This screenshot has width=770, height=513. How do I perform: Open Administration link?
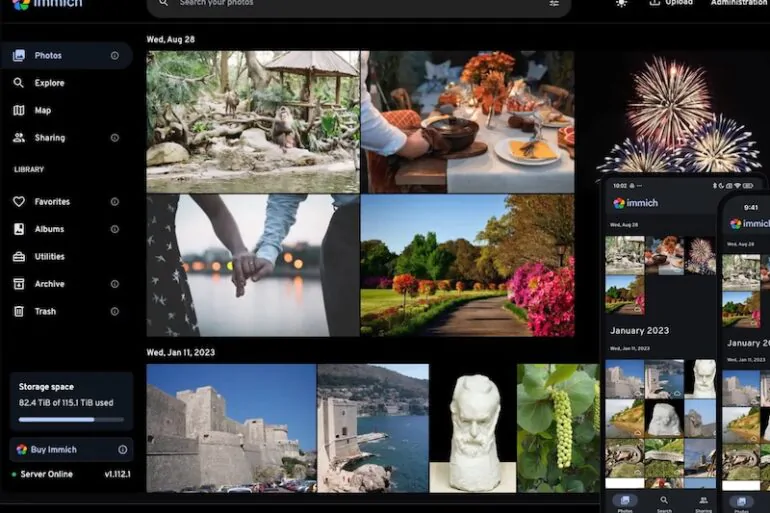[740, 3]
